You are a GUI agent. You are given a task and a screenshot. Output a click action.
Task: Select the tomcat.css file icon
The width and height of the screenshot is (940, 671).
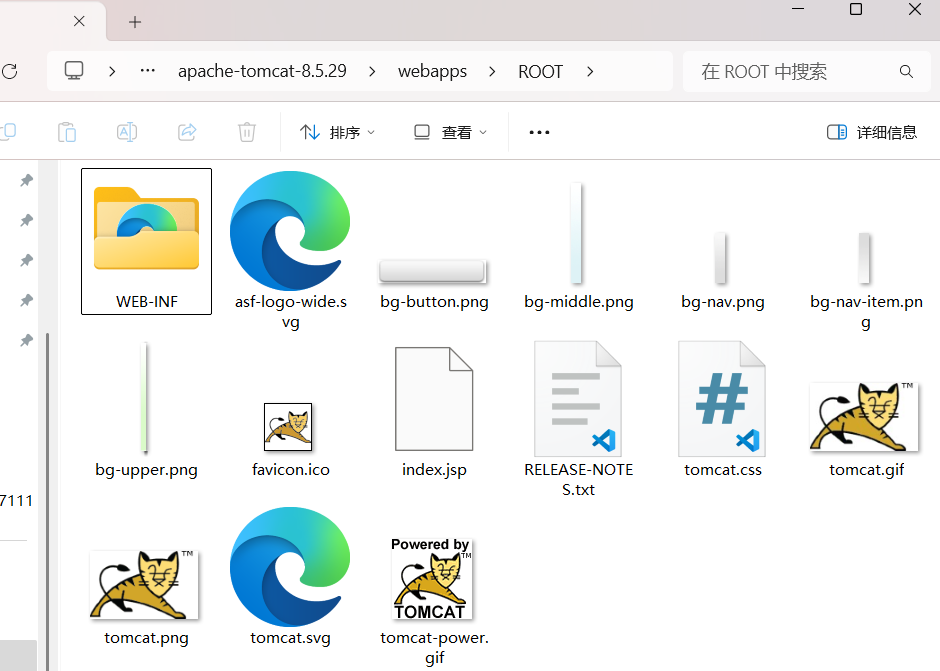tap(722, 399)
